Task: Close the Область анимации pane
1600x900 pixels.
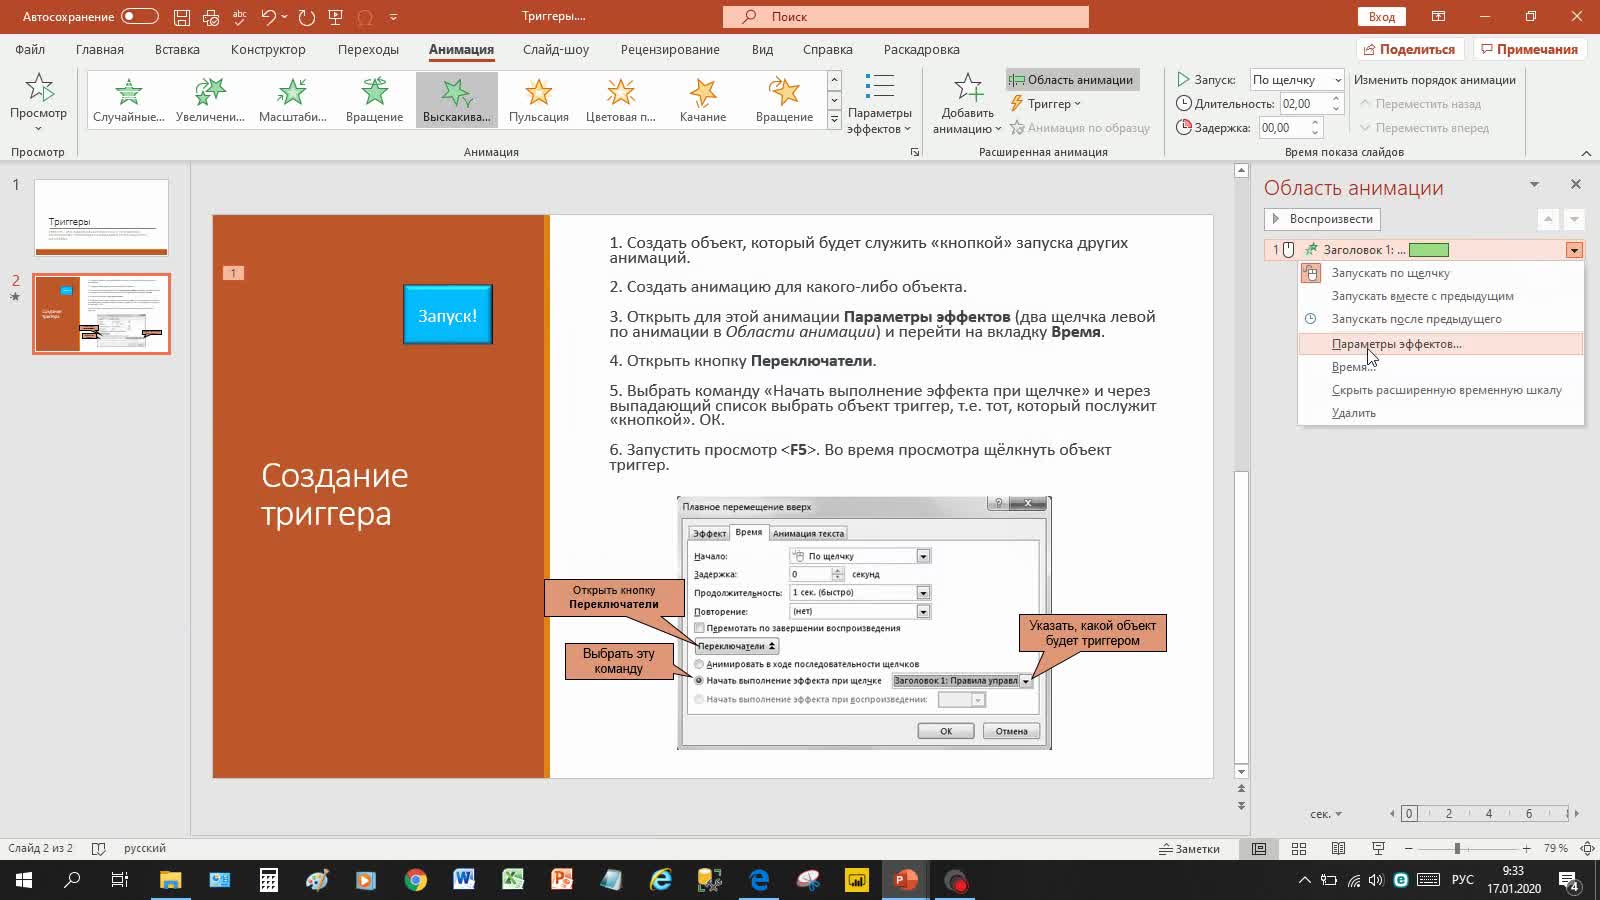Action: [1576, 184]
